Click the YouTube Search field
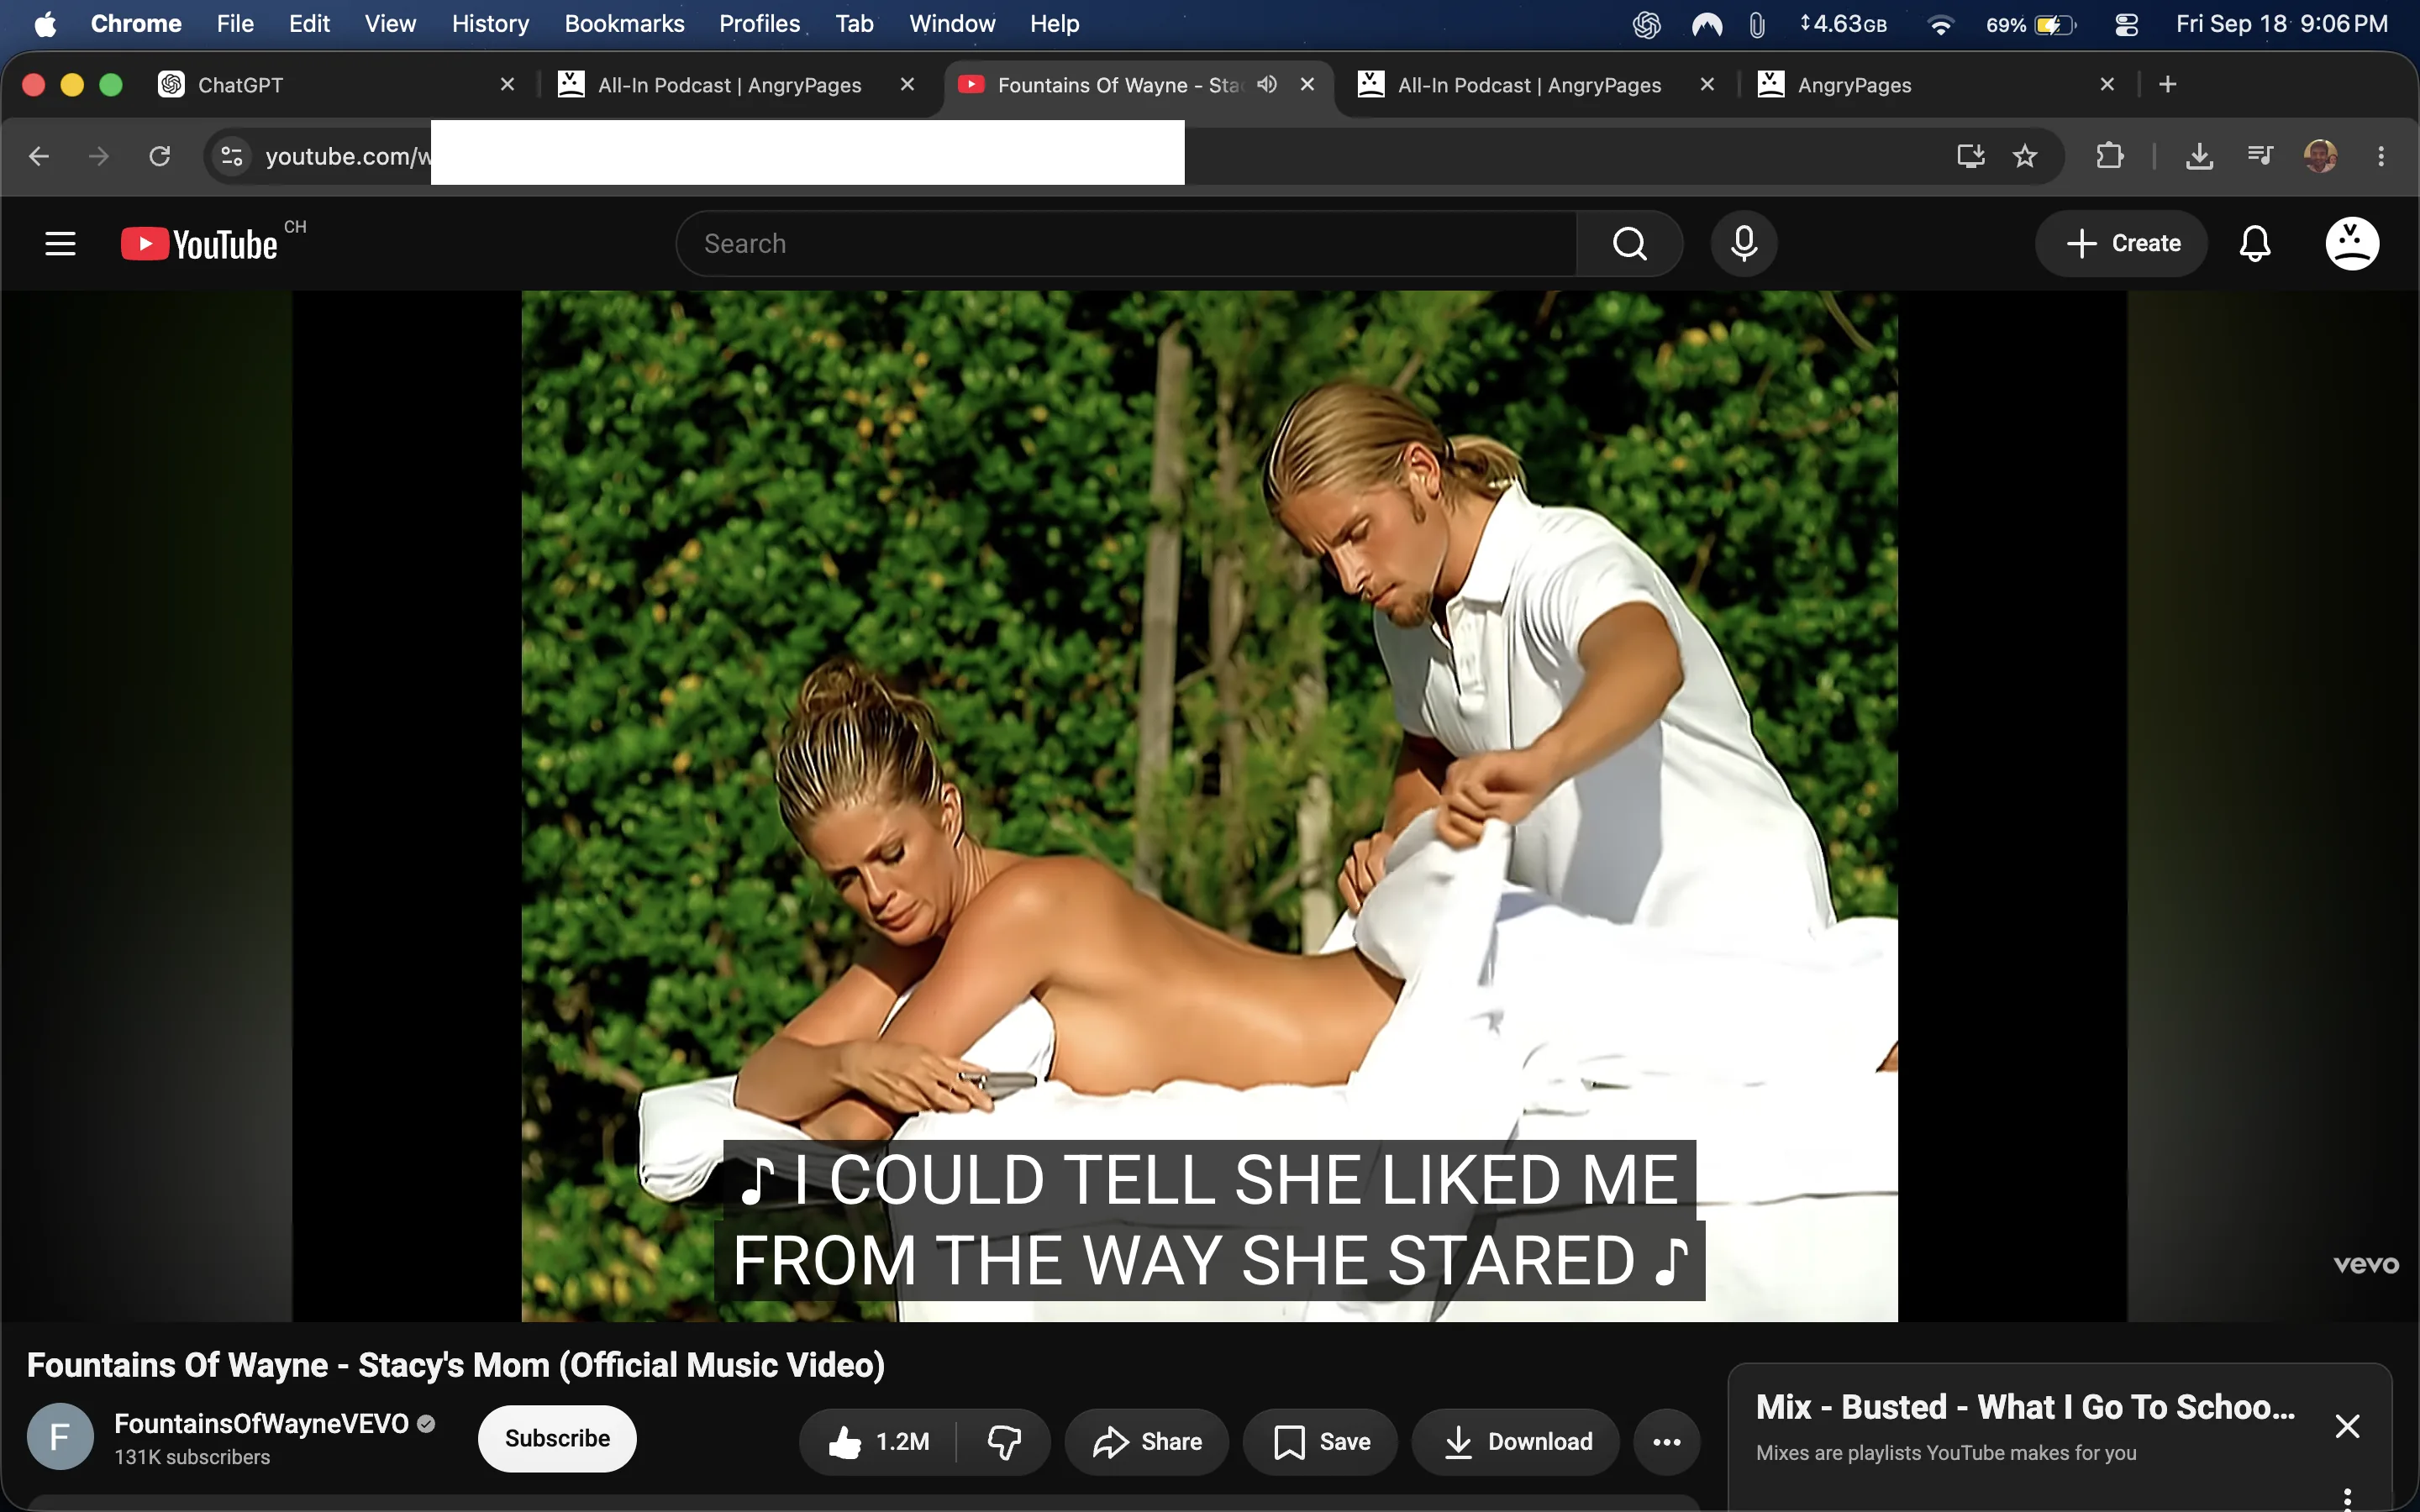Screen dimensions: 2420x1512 pos(1126,243)
